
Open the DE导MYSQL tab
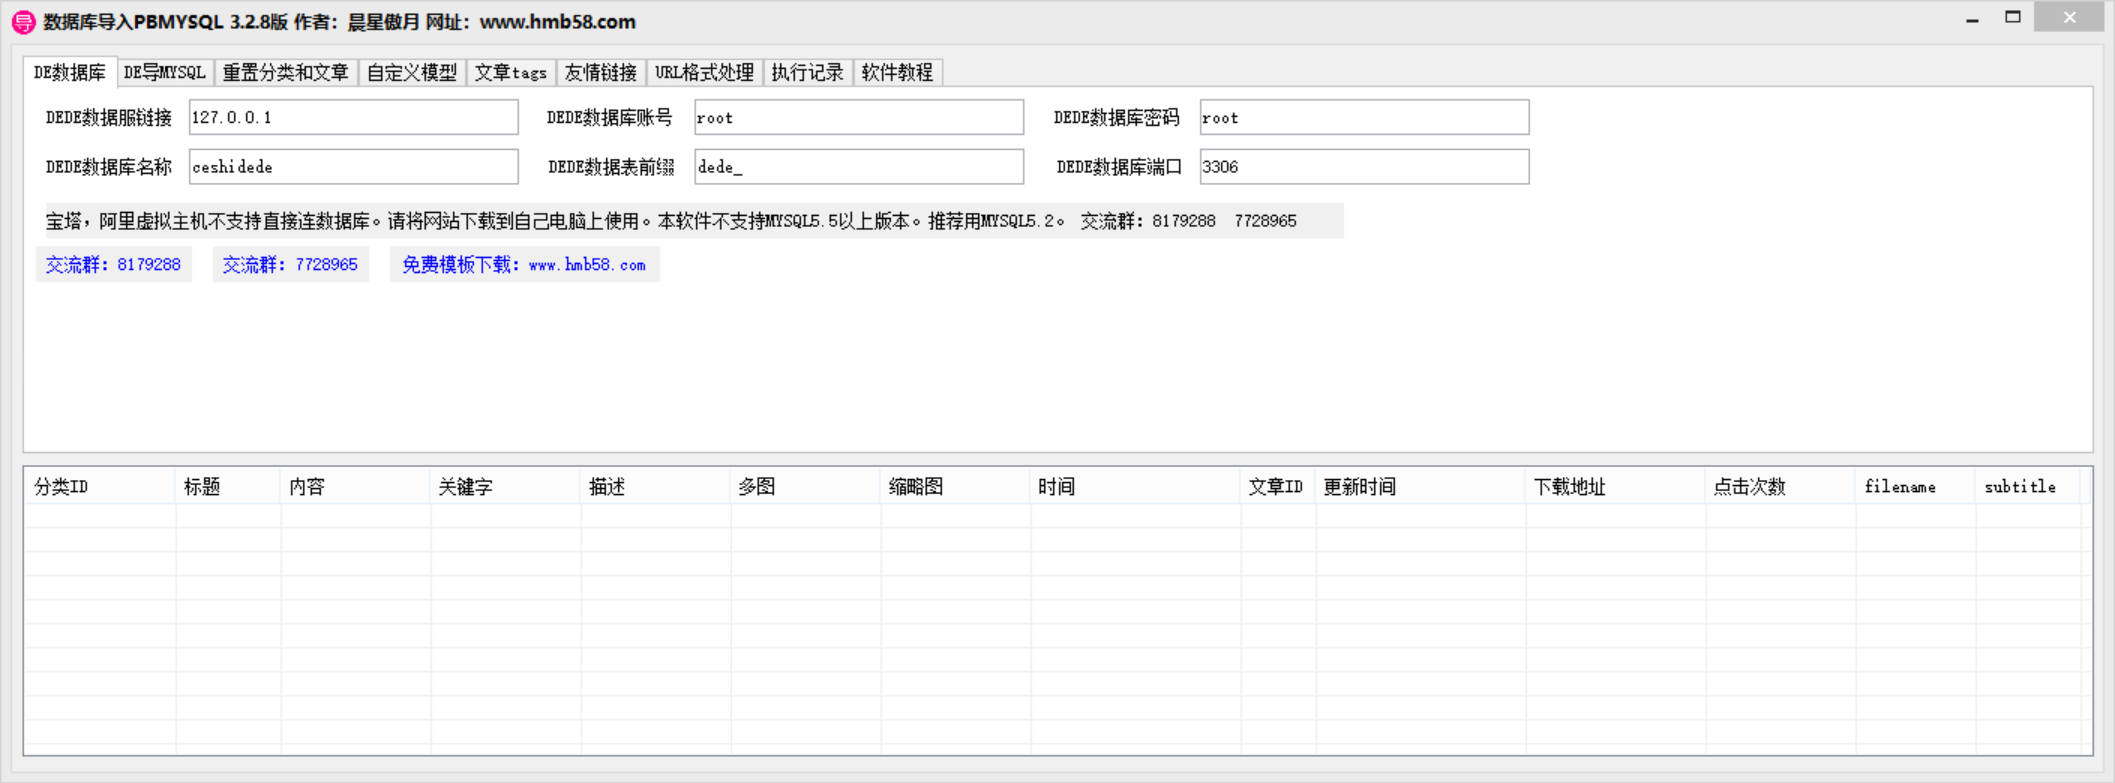(165, 72)
